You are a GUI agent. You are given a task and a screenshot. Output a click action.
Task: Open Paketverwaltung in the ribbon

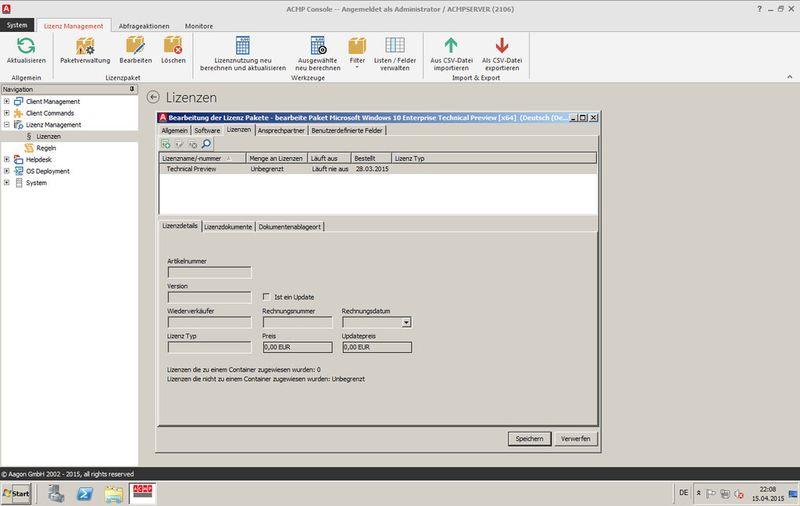pos(84,45)
